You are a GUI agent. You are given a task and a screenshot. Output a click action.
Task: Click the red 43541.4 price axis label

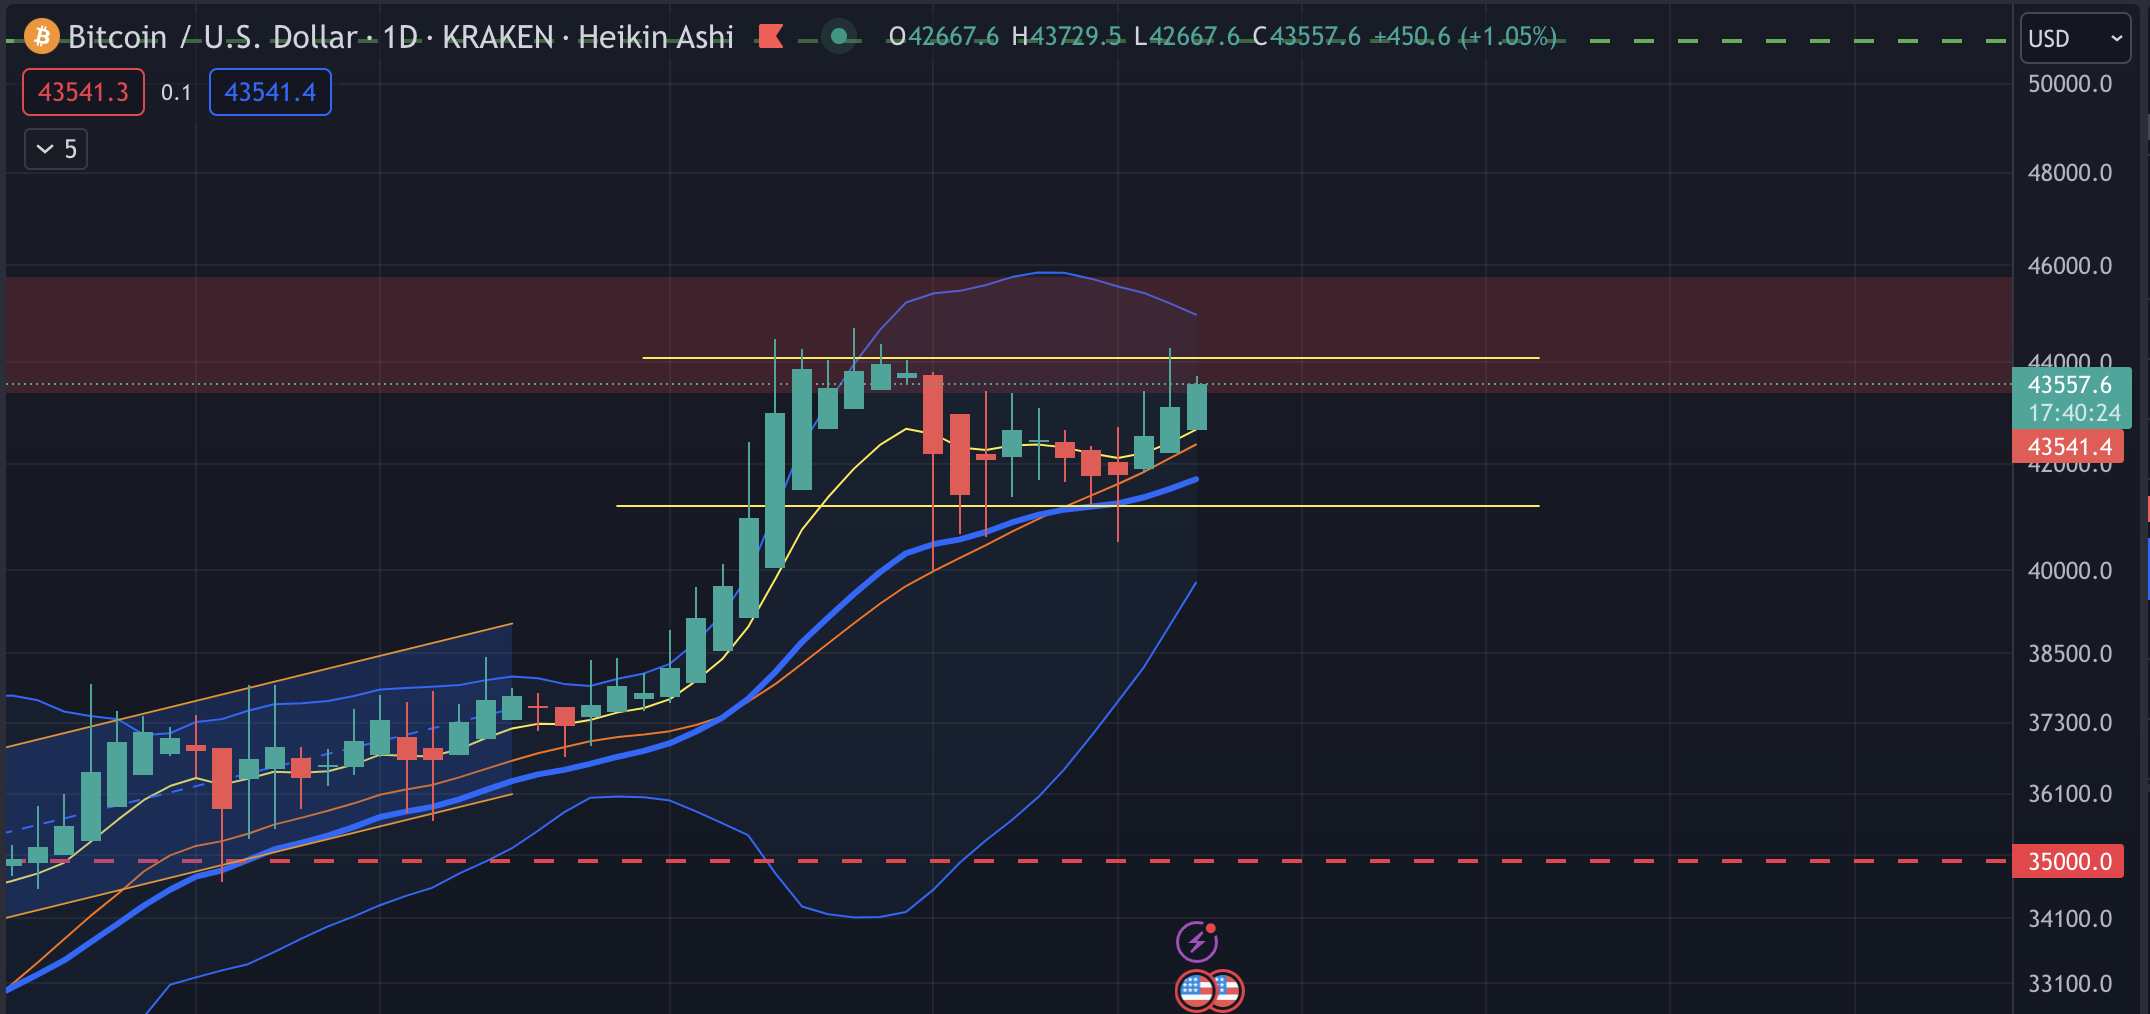[x=2069, y=447]
